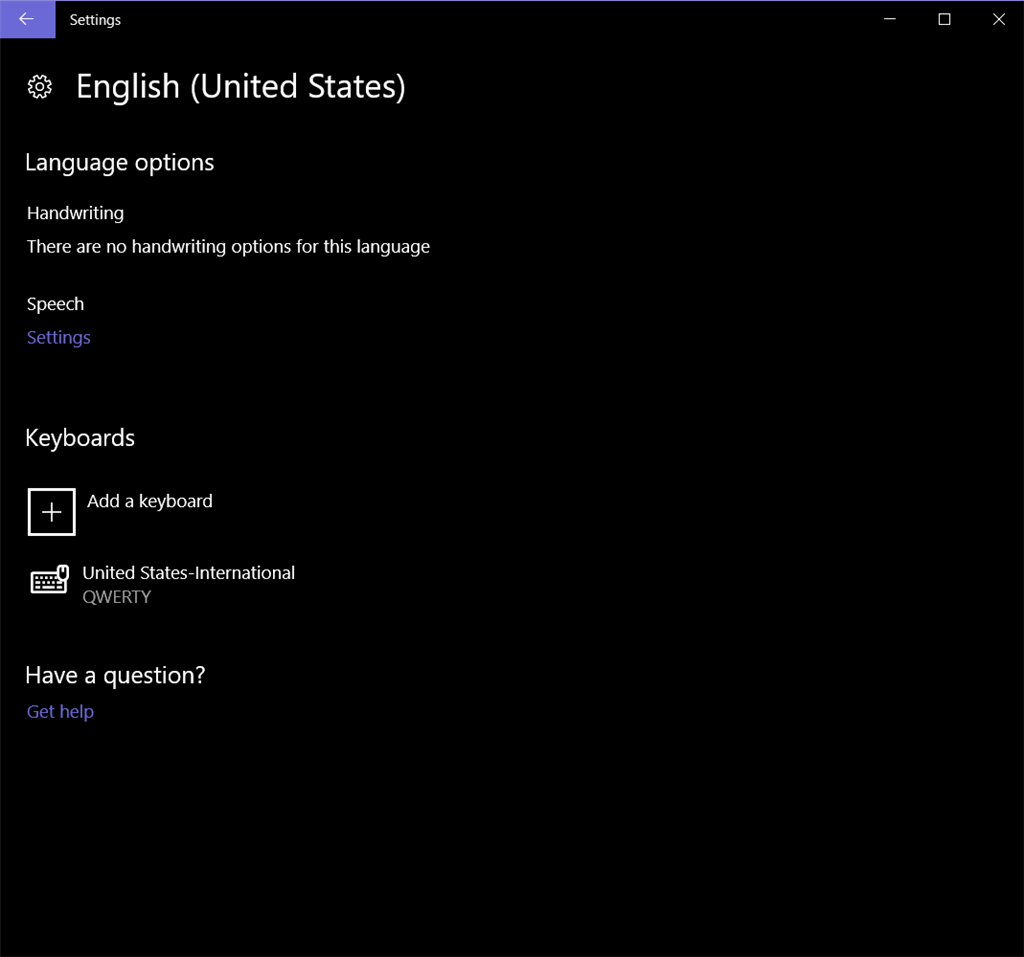Click the English (United States) page title

240,86
